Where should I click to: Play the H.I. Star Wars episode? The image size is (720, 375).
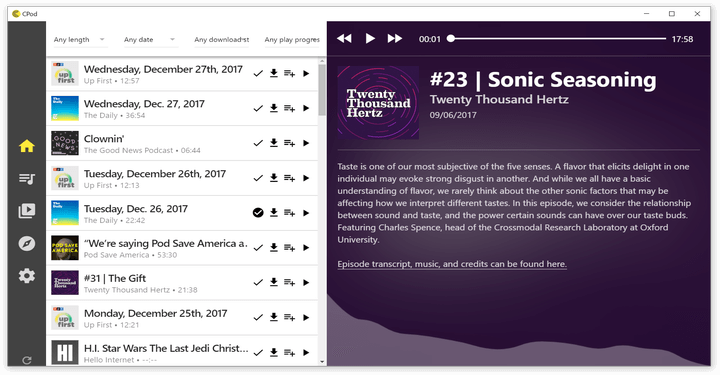(306, 353)
